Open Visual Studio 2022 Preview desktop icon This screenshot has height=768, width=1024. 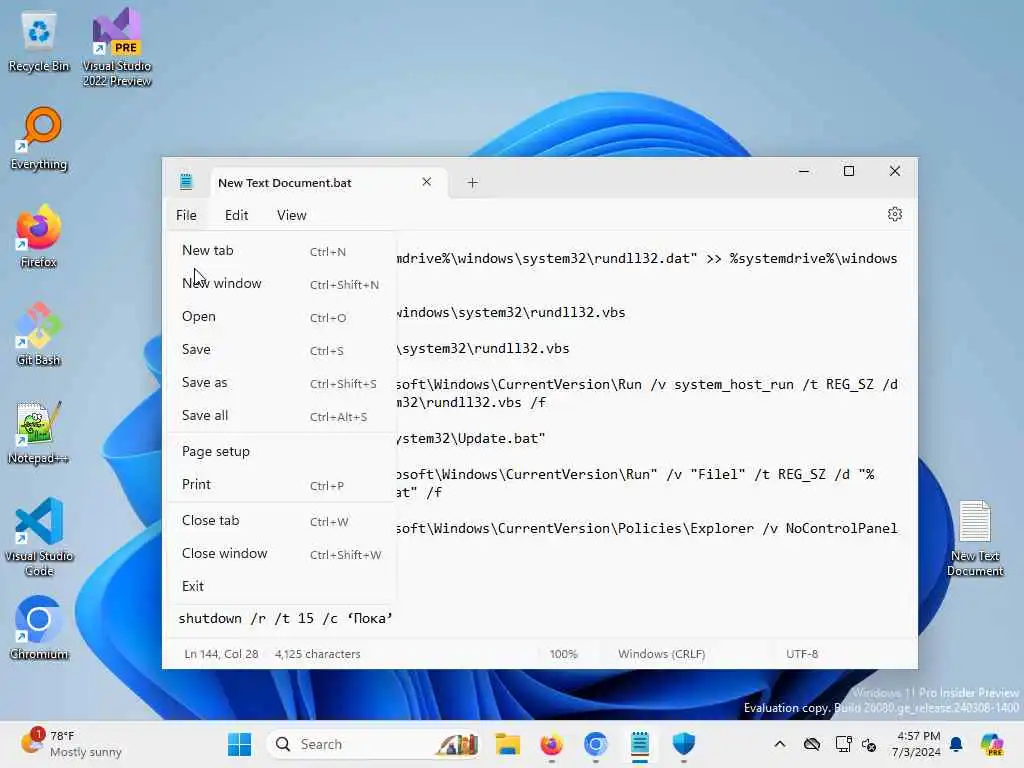point(116,47)
